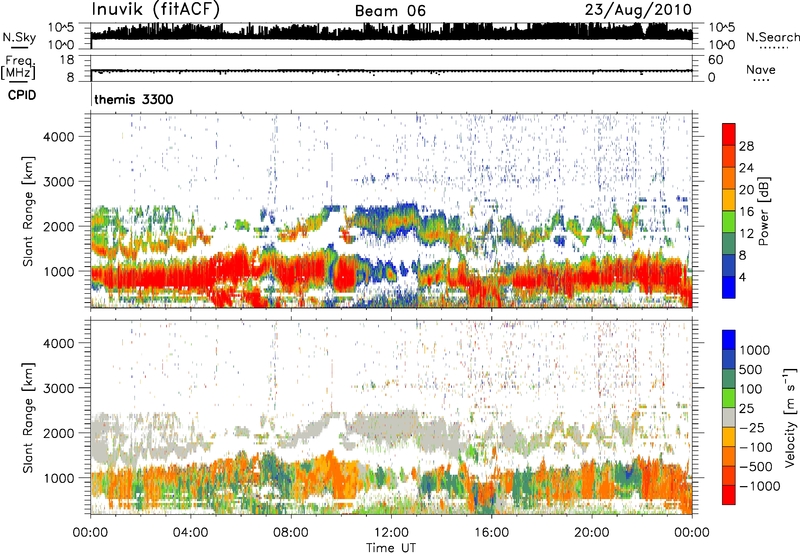This screenshot has height=554, width=800.
Task: Pick the blue 4–8 dB power swatch
Action: pos(729,266)
